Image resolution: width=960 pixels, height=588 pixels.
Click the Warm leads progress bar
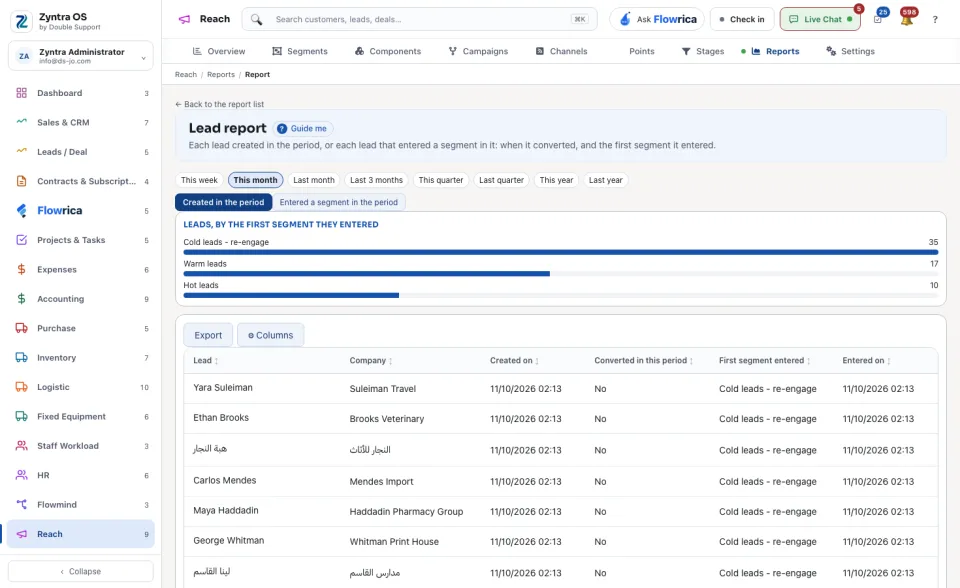(x=560, y=274)
